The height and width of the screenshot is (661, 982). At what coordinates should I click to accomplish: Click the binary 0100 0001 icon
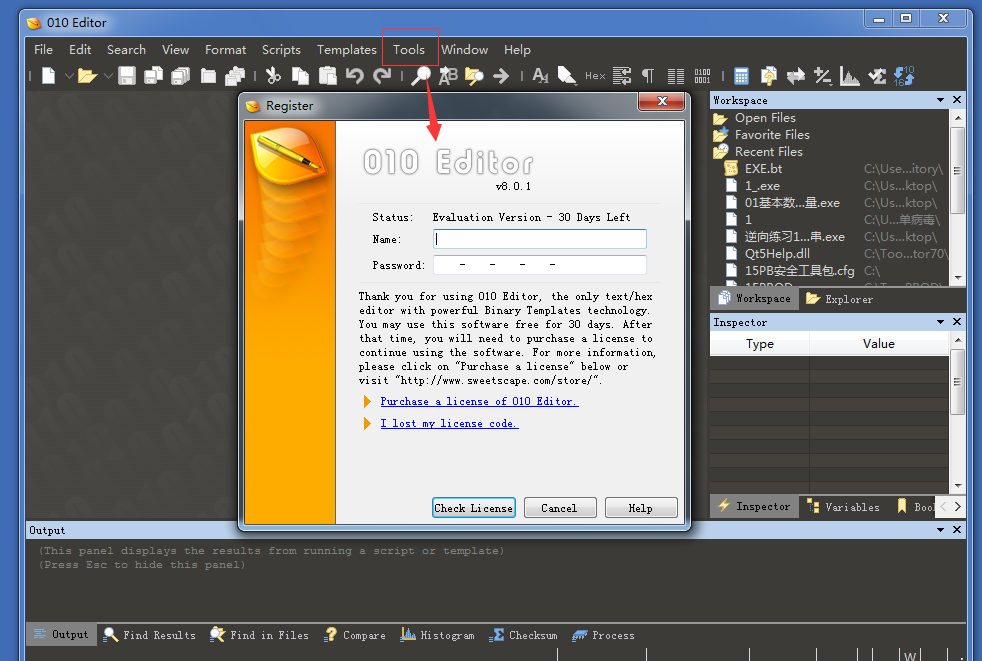click(x=703, y=76)
